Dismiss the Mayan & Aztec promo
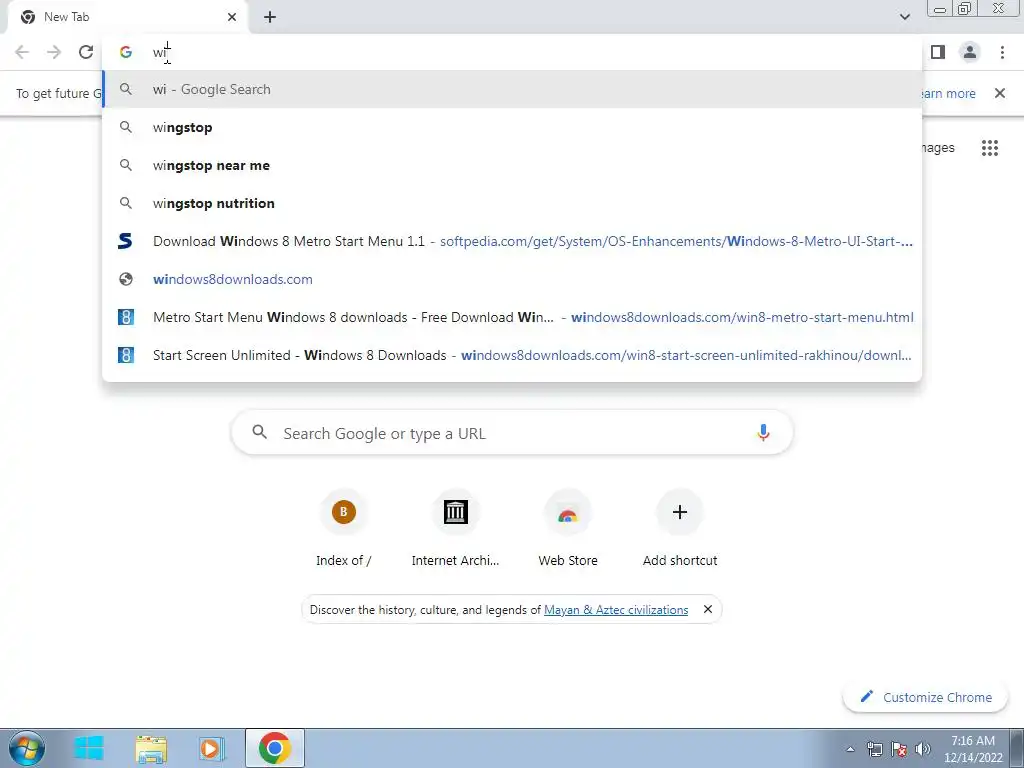 point(707,609)
